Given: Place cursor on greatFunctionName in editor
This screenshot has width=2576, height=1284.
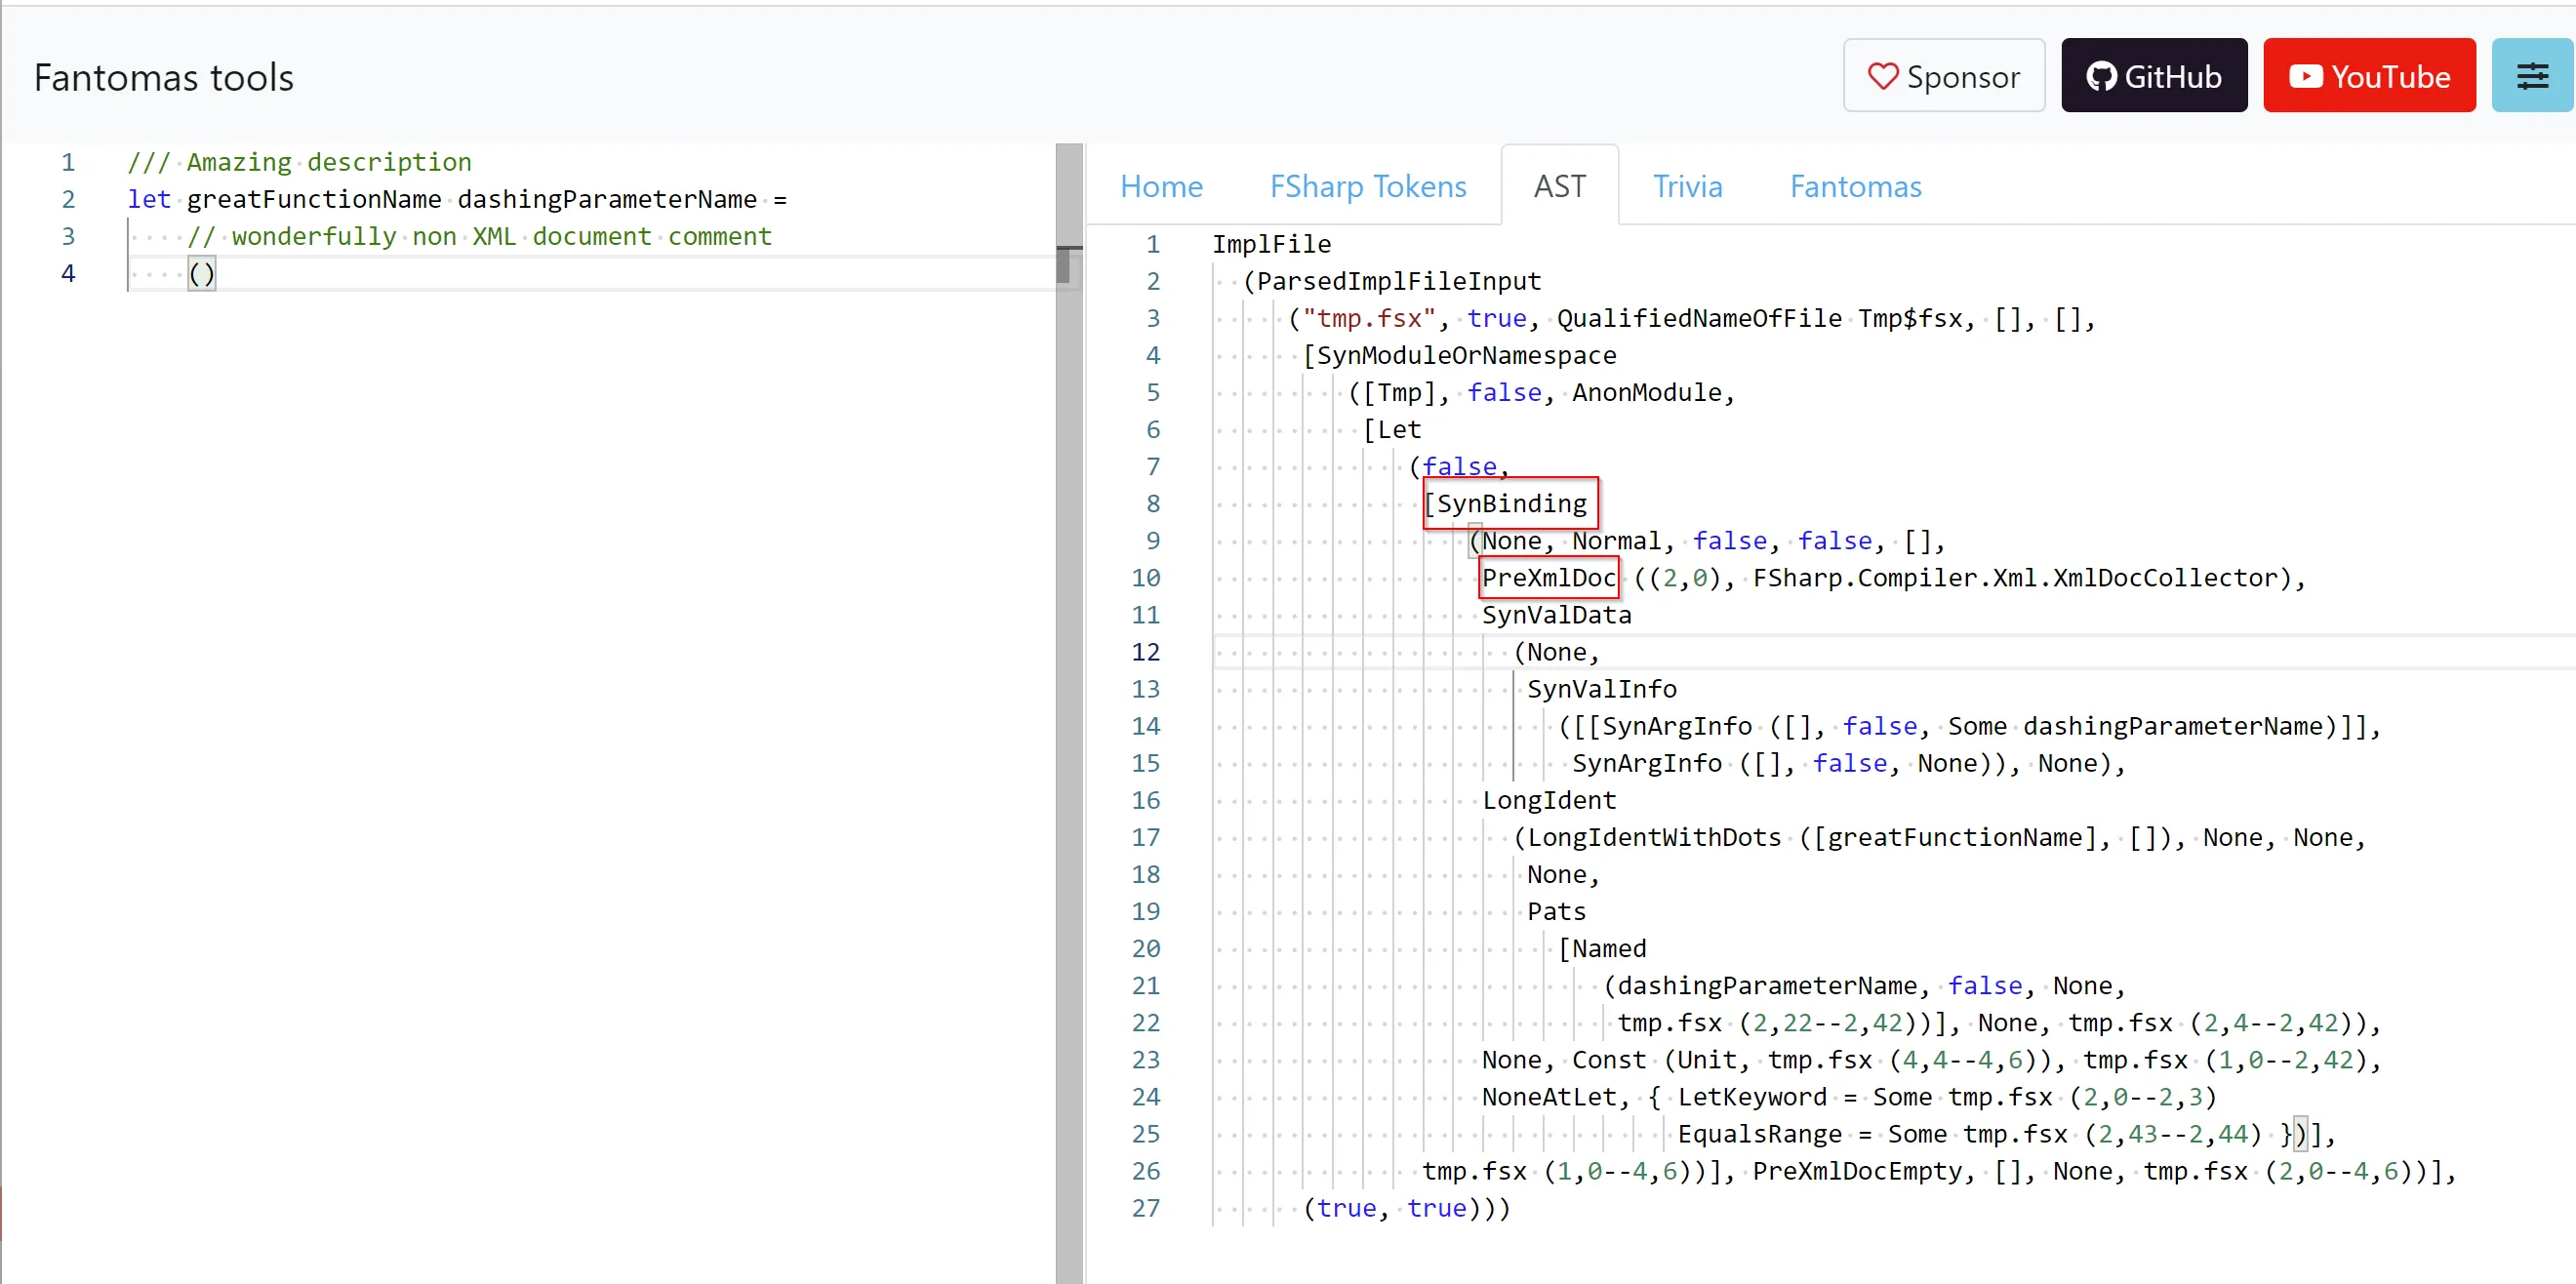Looking at the screenshot, I should pos(313,199).
